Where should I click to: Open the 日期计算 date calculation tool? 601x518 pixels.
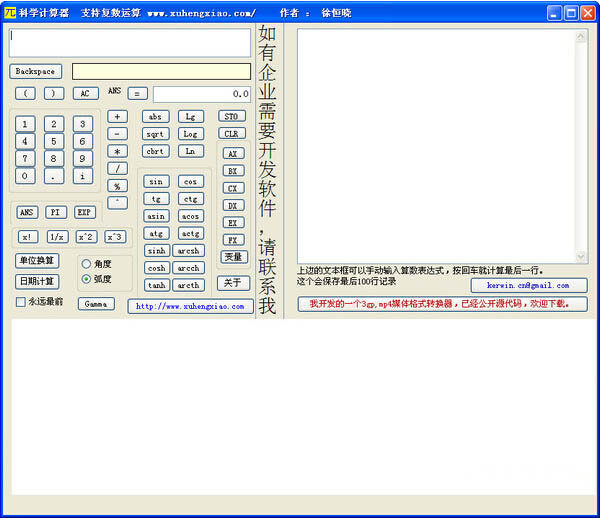point(37,281)
